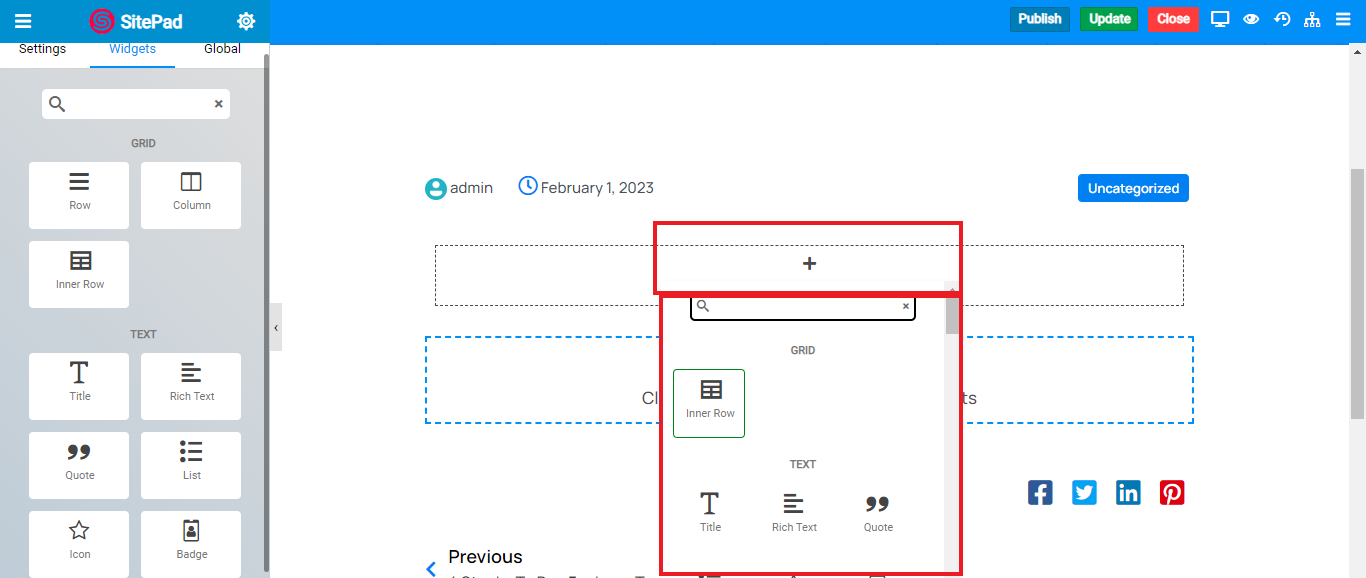This screenshot has width=1366, height=578.
Task: Clear the popup search with the x
Action: (906, 306)
